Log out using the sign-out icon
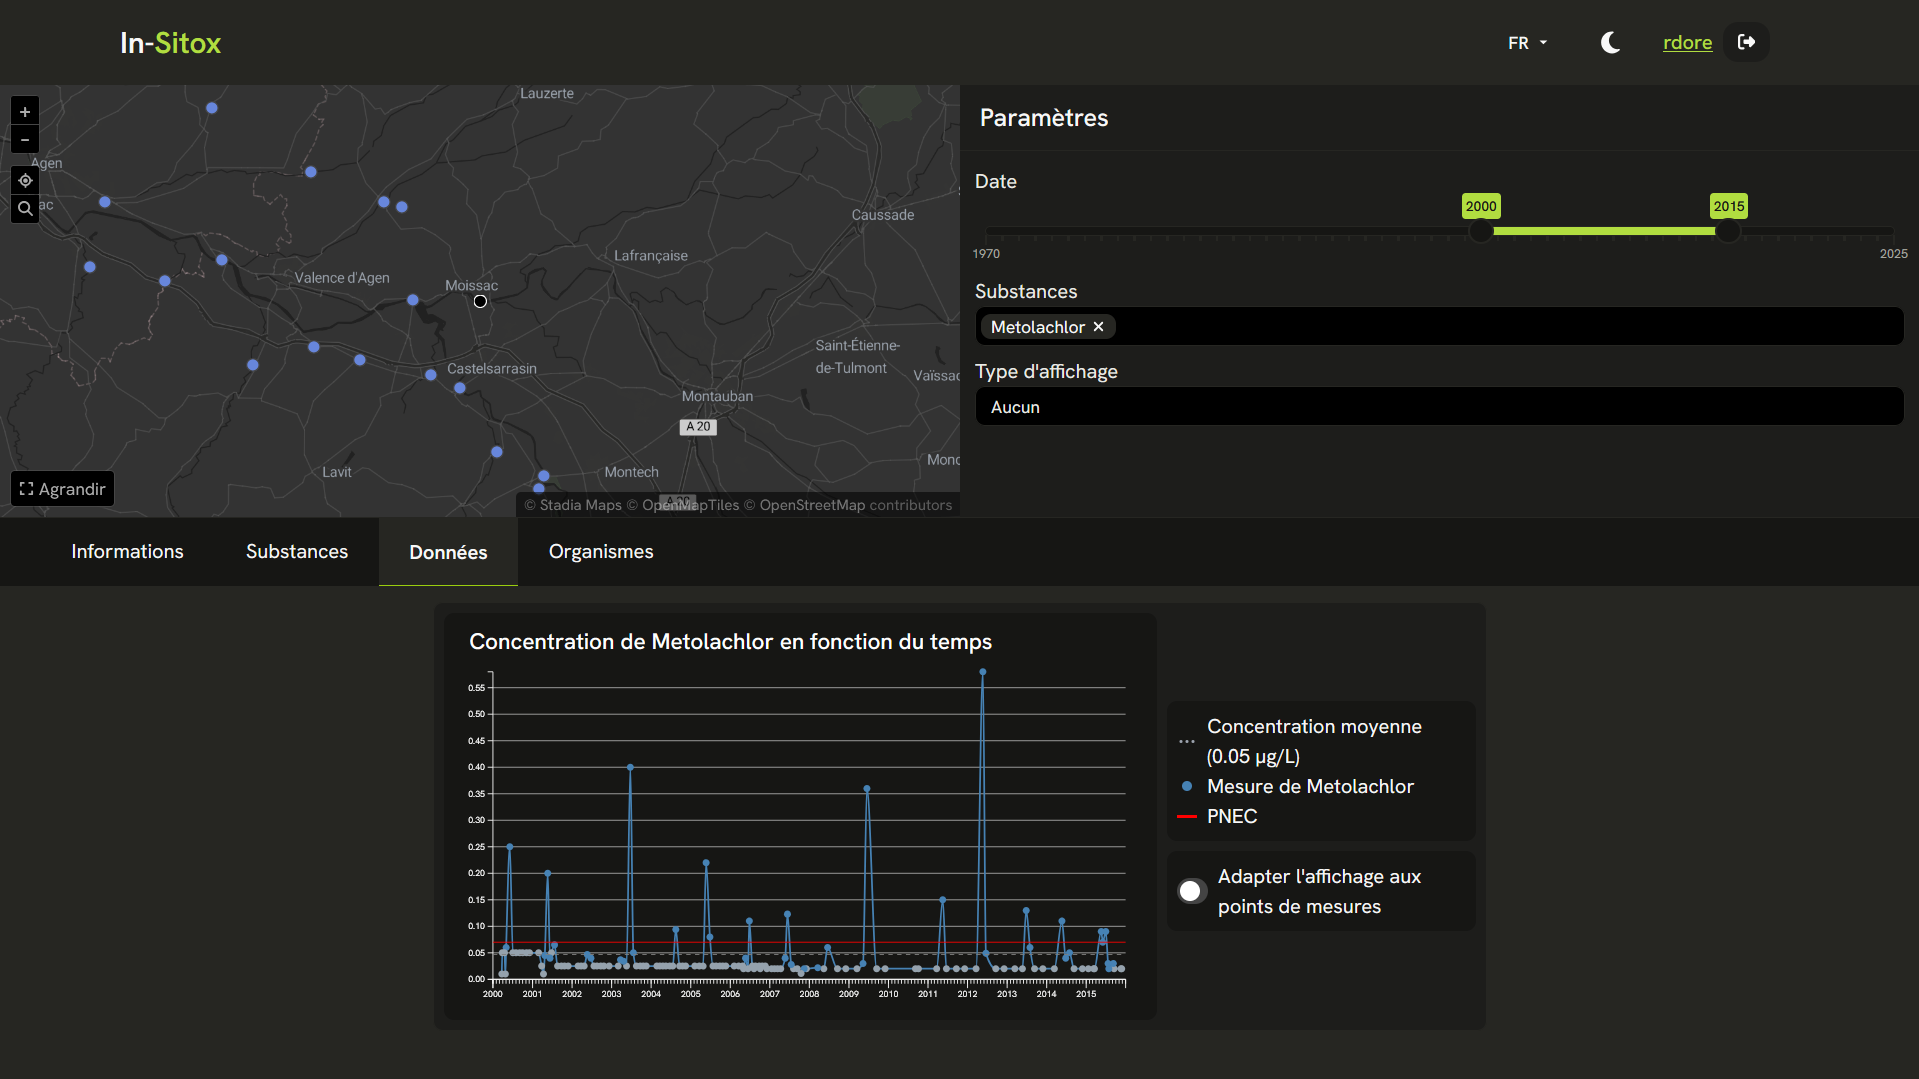The image size is (1919, 1079). (x=1746, y=42)
